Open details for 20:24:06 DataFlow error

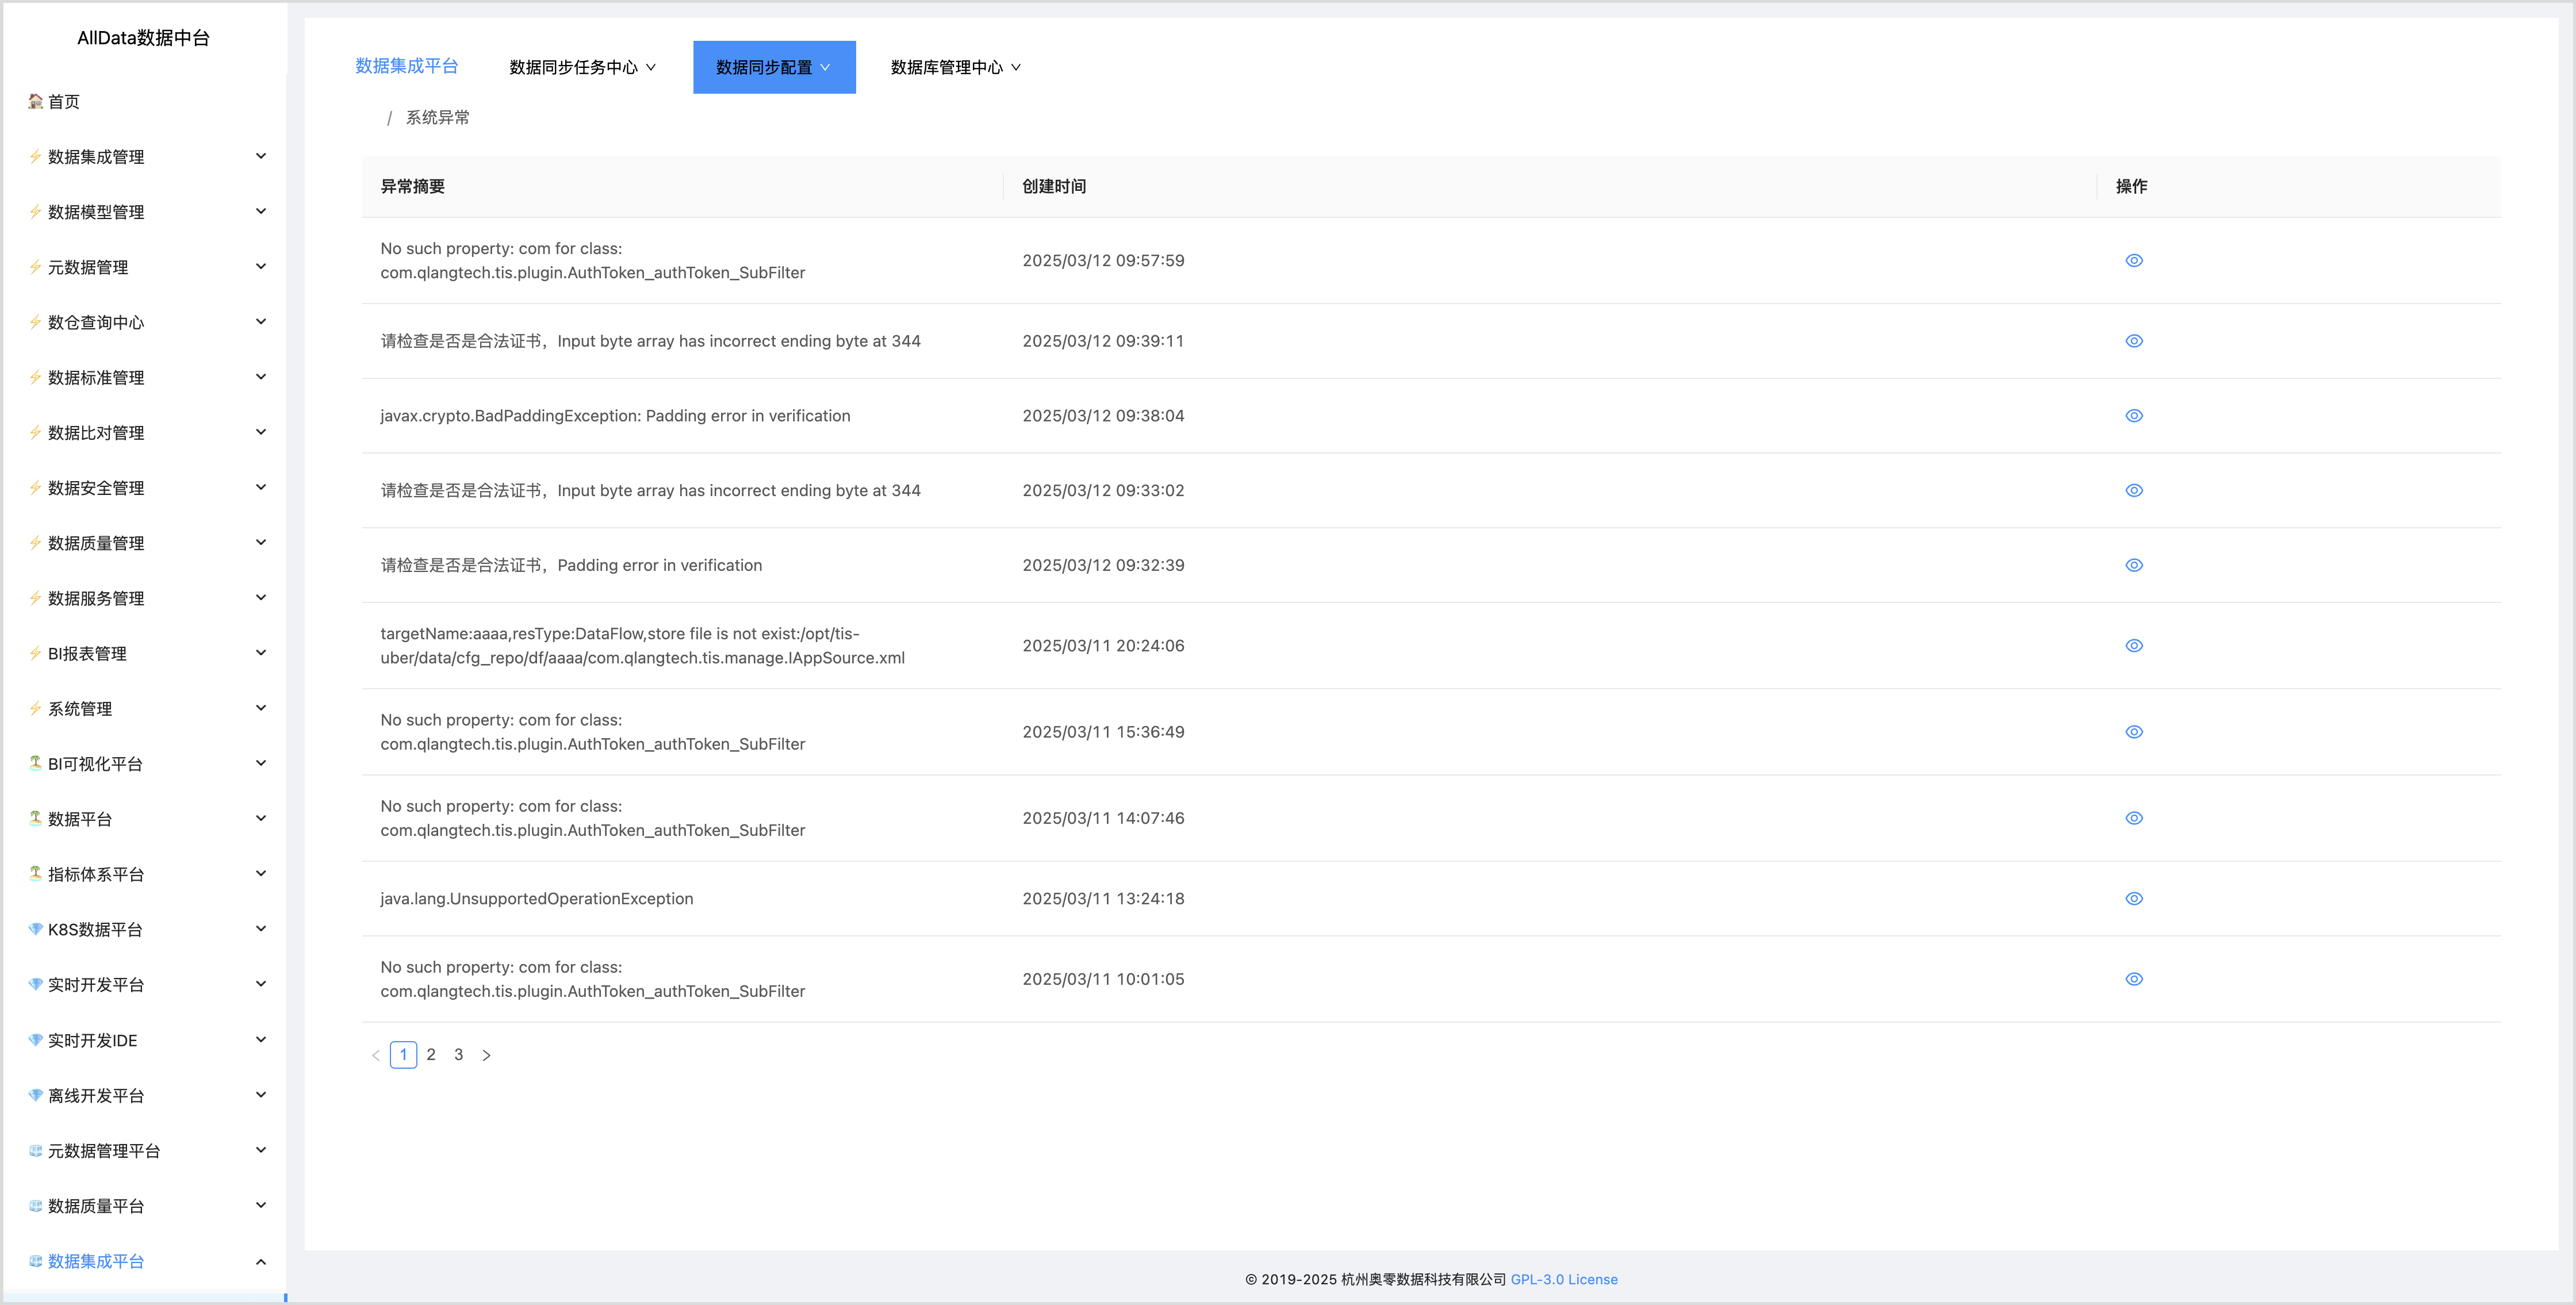(2133, 646)
